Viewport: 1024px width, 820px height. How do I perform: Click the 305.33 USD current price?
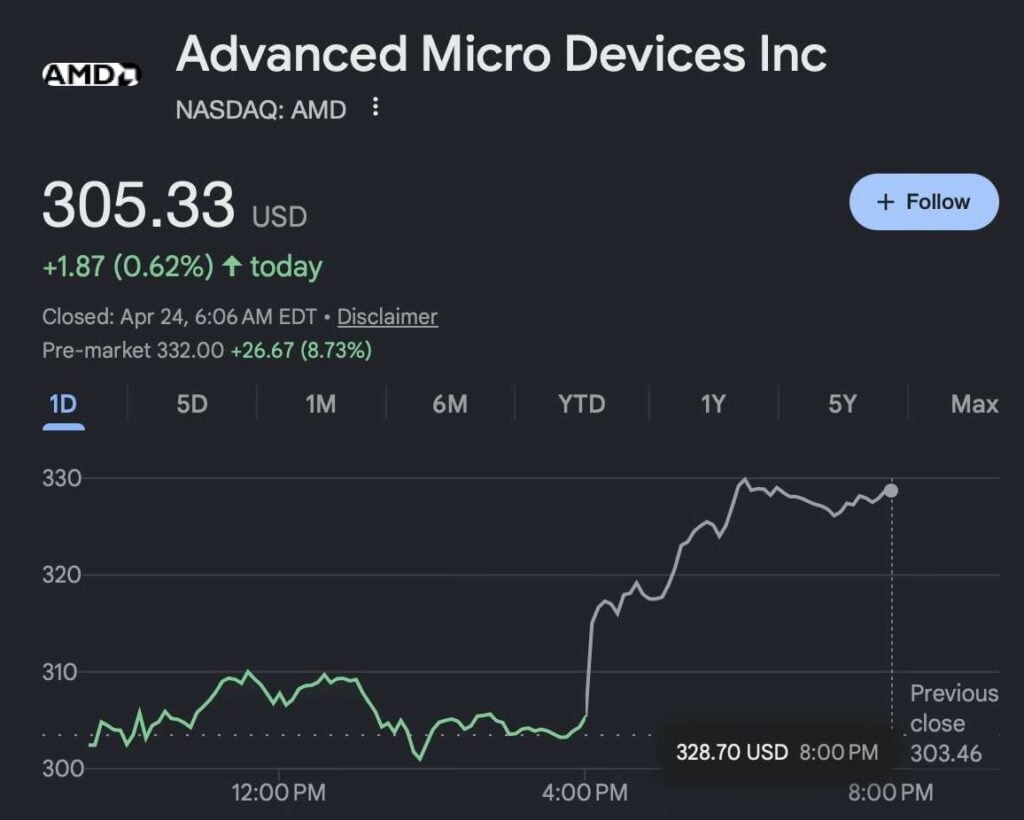174,206
